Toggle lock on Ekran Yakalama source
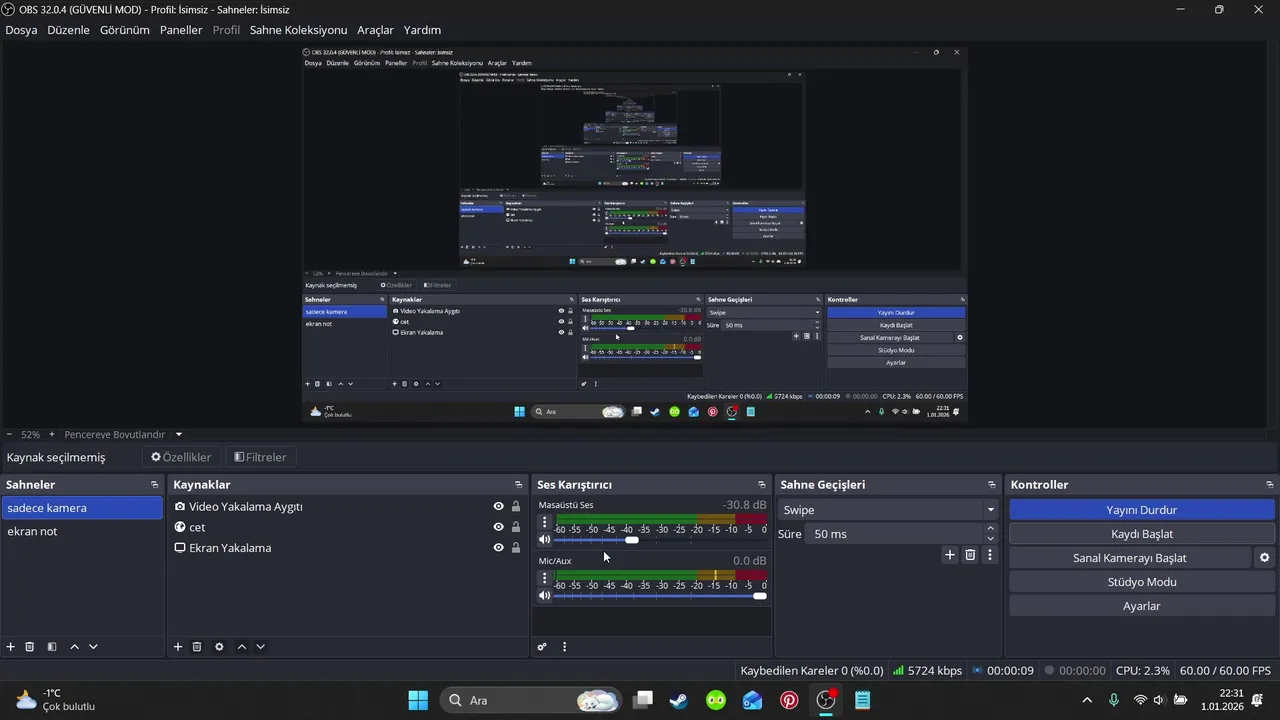The height and width of the screenshot is (720, 1280). point(516,548)
